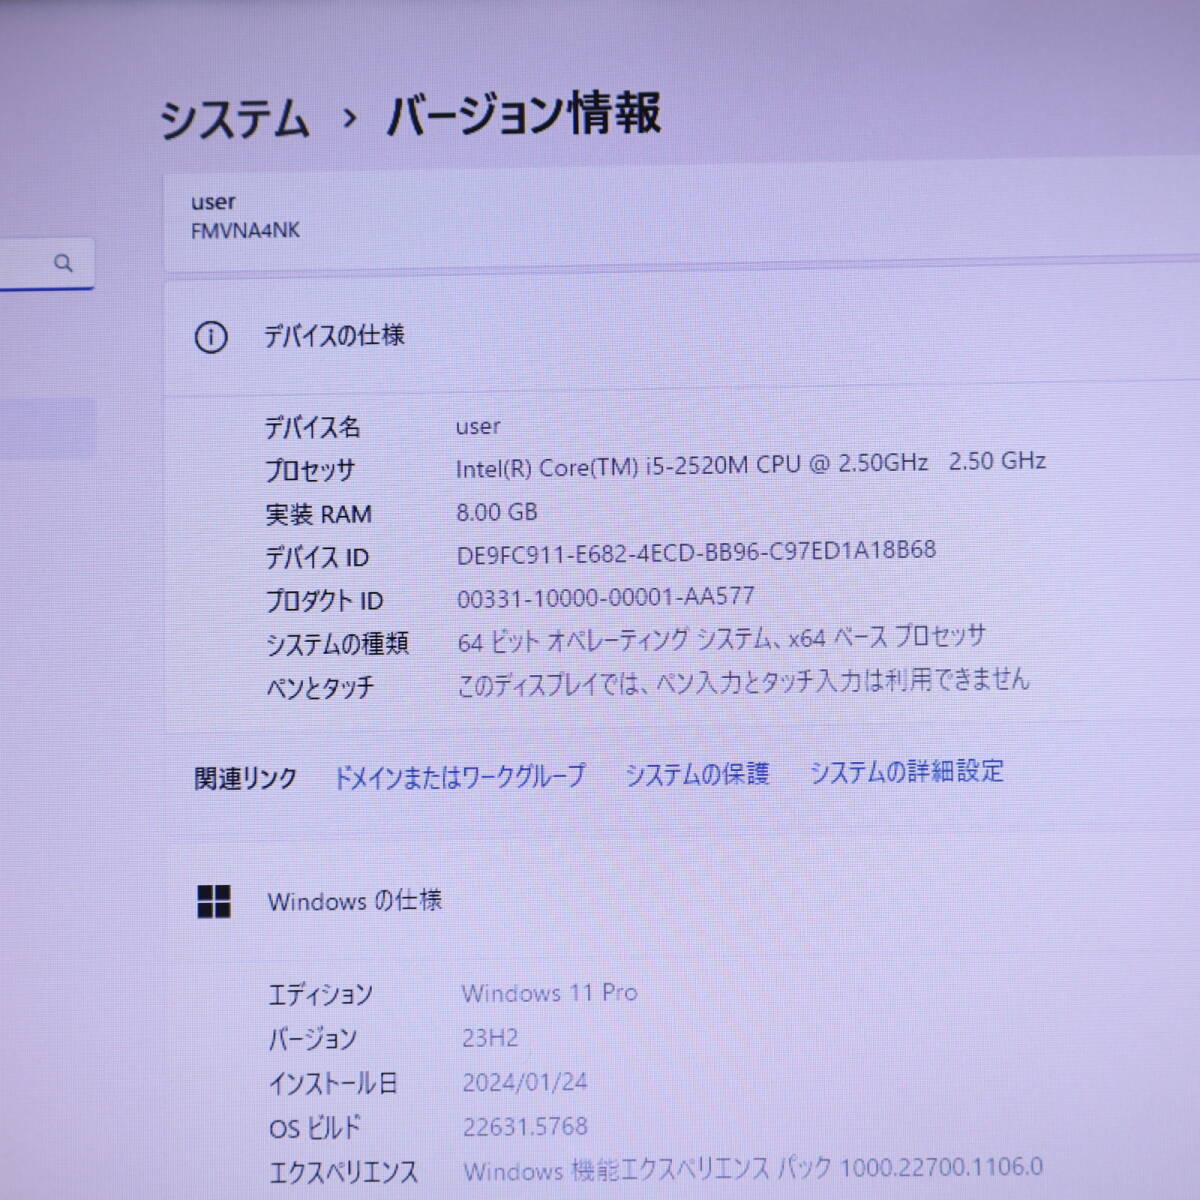
Task: Select install date 2024/01/24
Action: pos(525,1082)
